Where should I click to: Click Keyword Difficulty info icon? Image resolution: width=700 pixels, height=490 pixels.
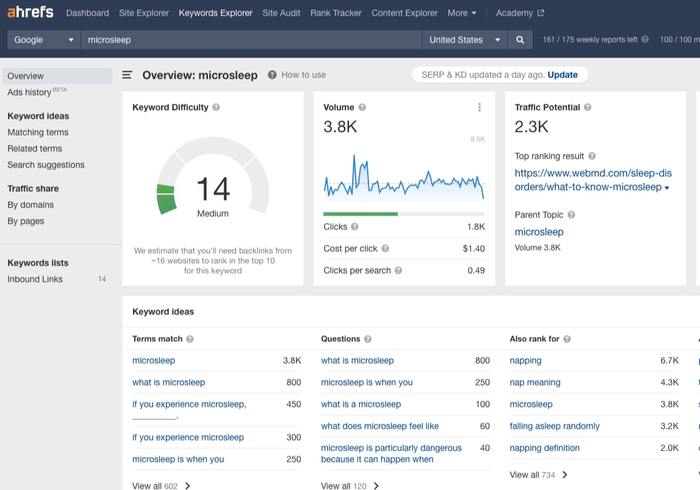tap(216, 108)
